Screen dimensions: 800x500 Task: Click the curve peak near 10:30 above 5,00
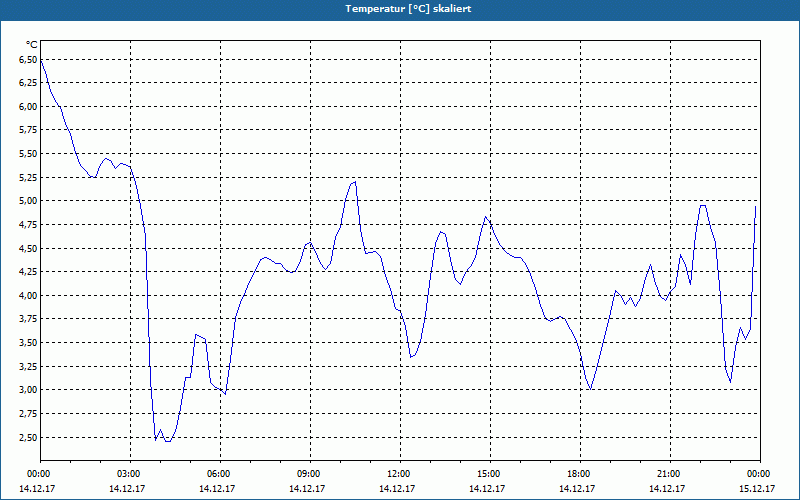tap(354, 182)
